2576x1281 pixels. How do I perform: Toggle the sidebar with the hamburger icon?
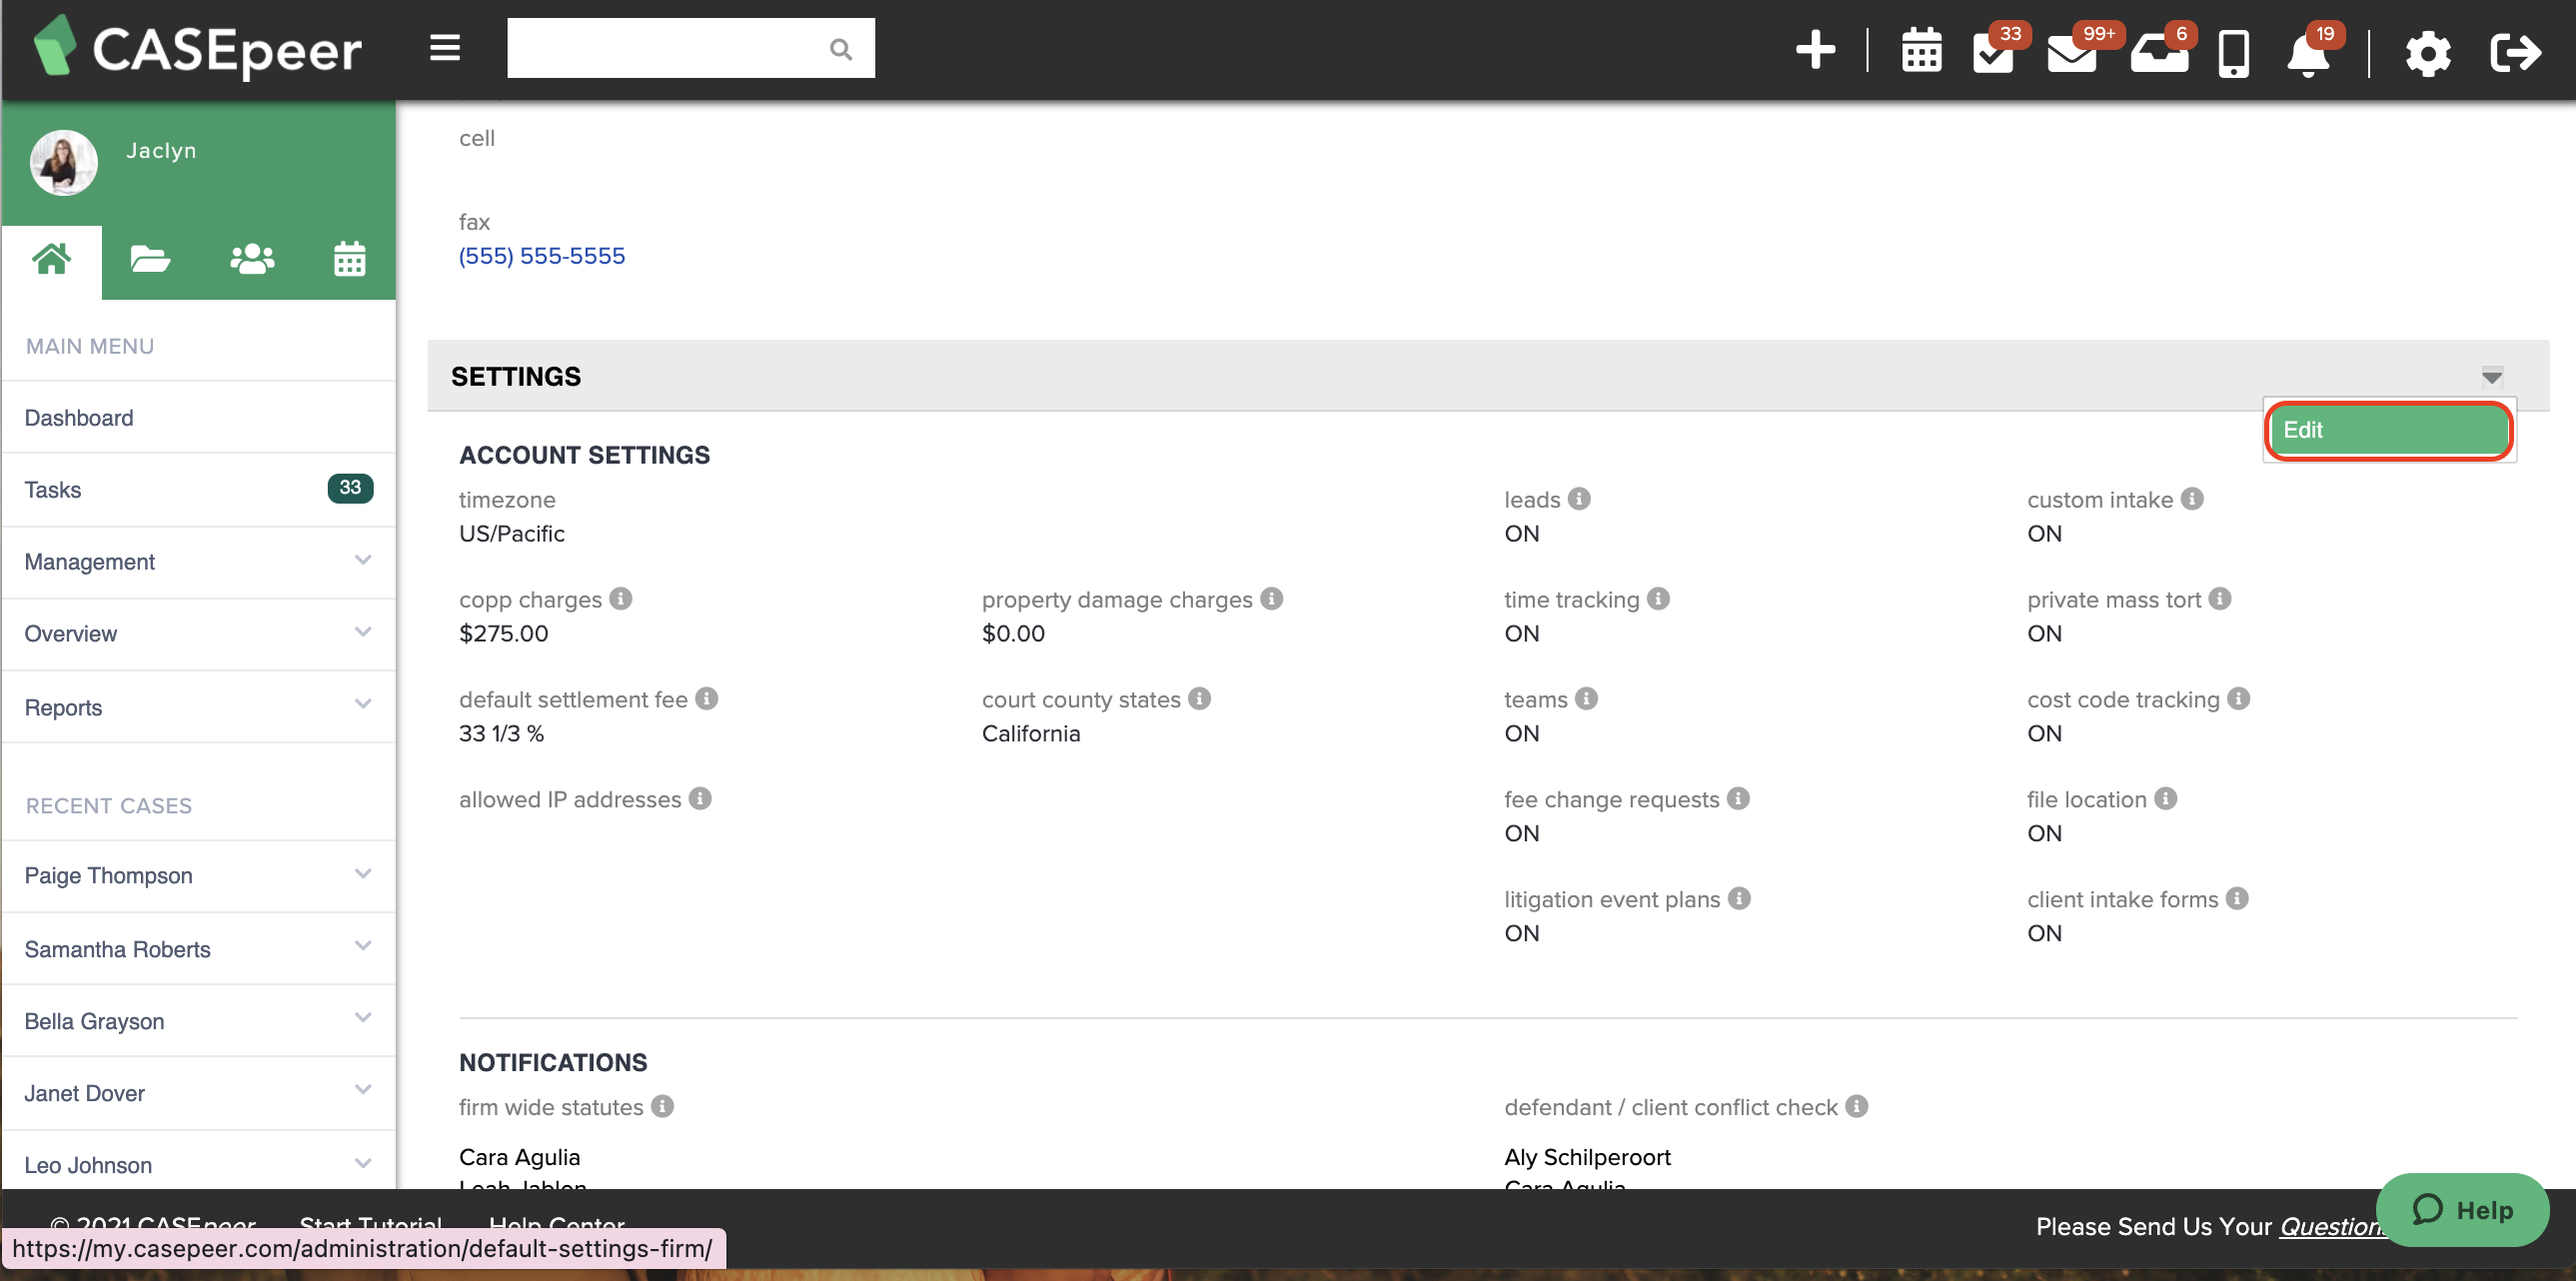click(444, 48)
